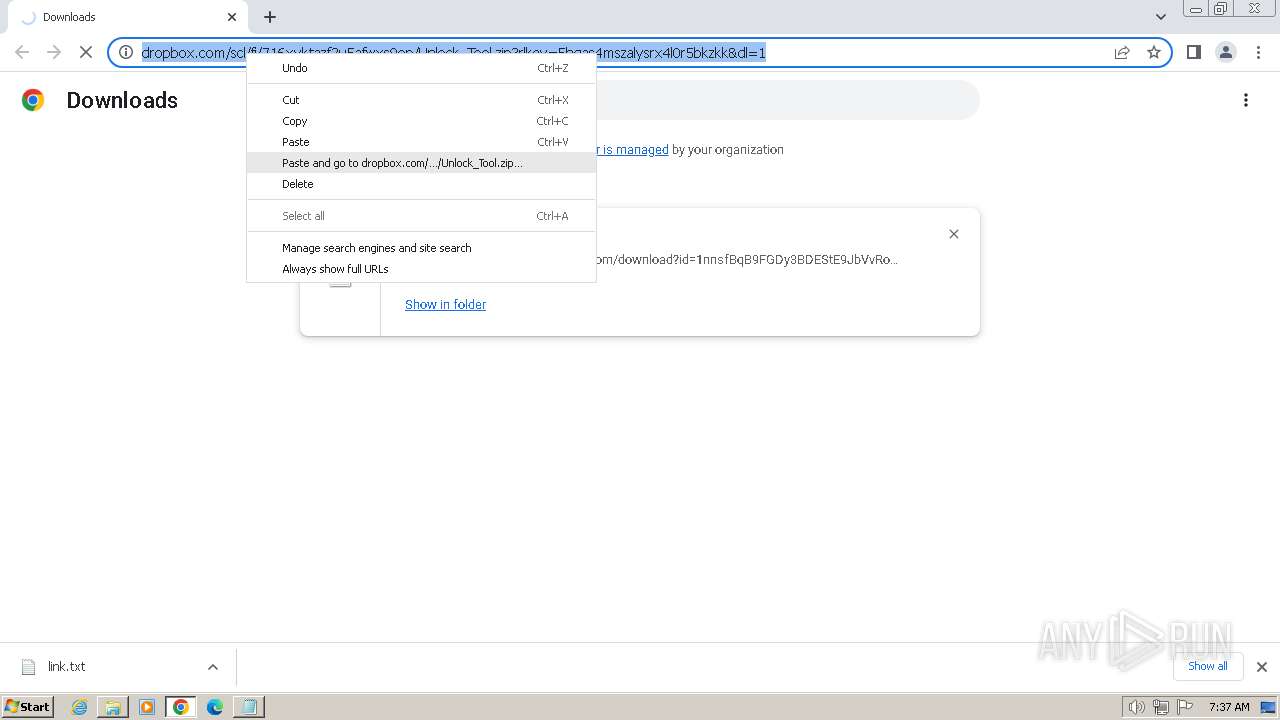This screenshot has width=1280, height=720.
Task: Open link.txt from the download shelf
Action: coord(67,667)
